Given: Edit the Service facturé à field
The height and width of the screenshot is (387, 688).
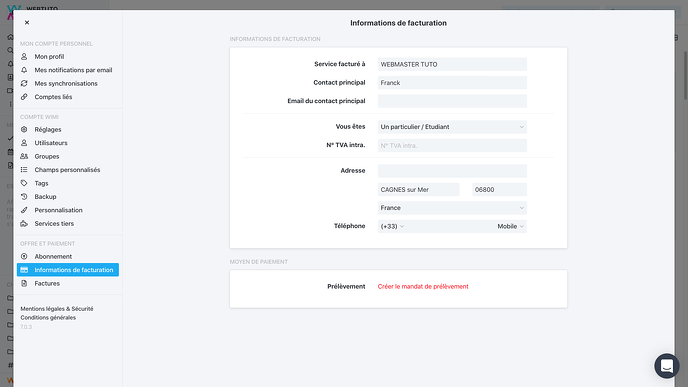Looking at the screenshot, I should pyautogui.click(x=452, y=64).
